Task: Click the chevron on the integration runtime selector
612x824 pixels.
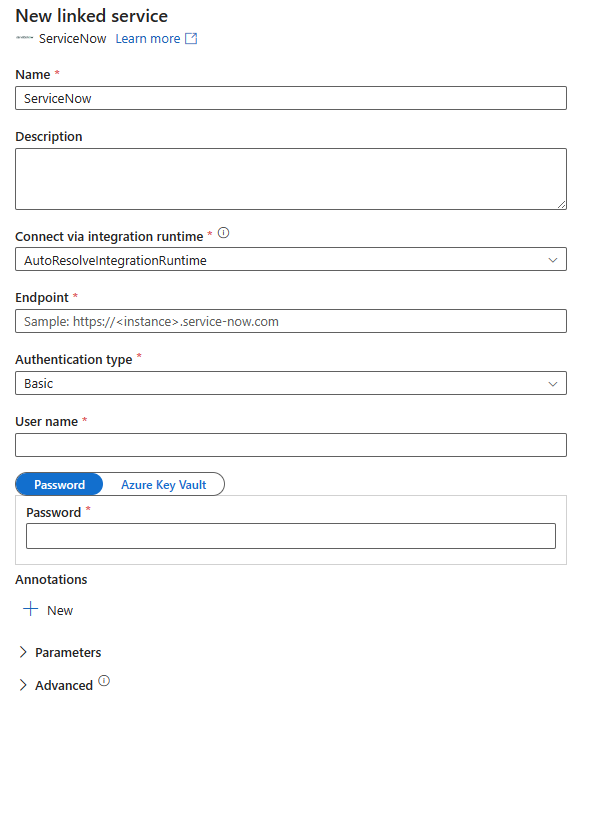Action: tap(553, 259)
